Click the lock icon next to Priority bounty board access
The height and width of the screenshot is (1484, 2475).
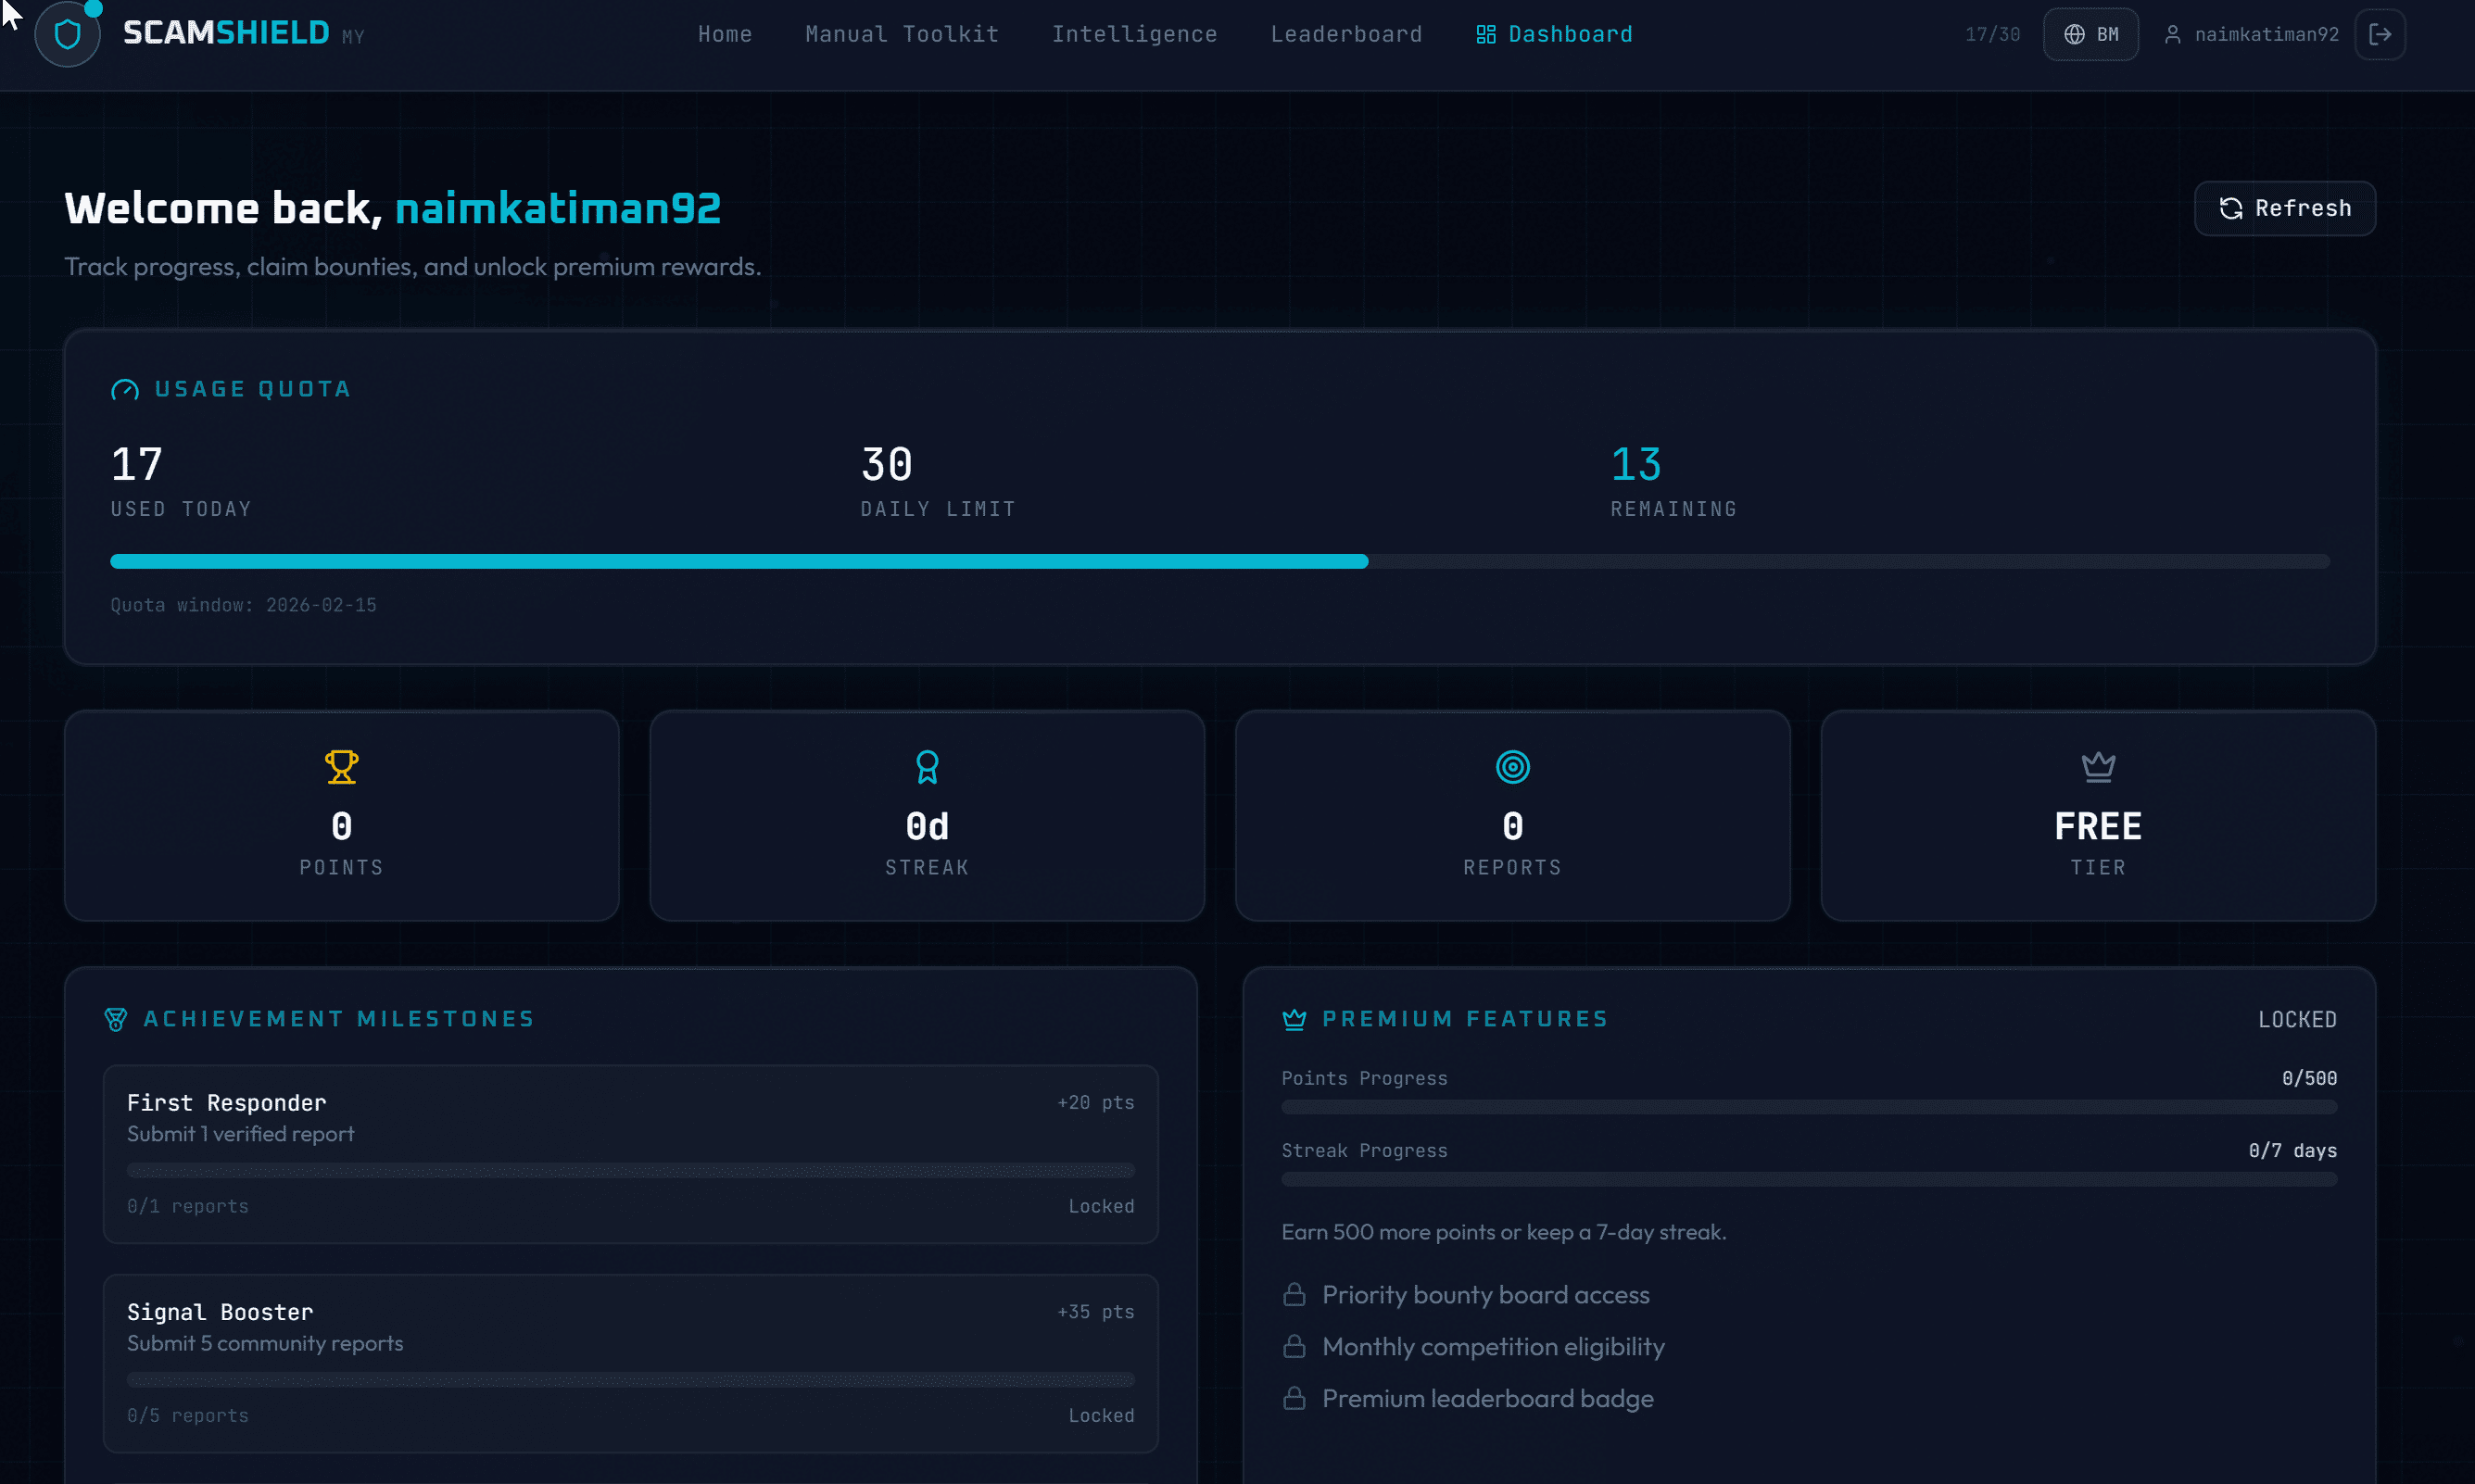(x=1294, y=1294)
